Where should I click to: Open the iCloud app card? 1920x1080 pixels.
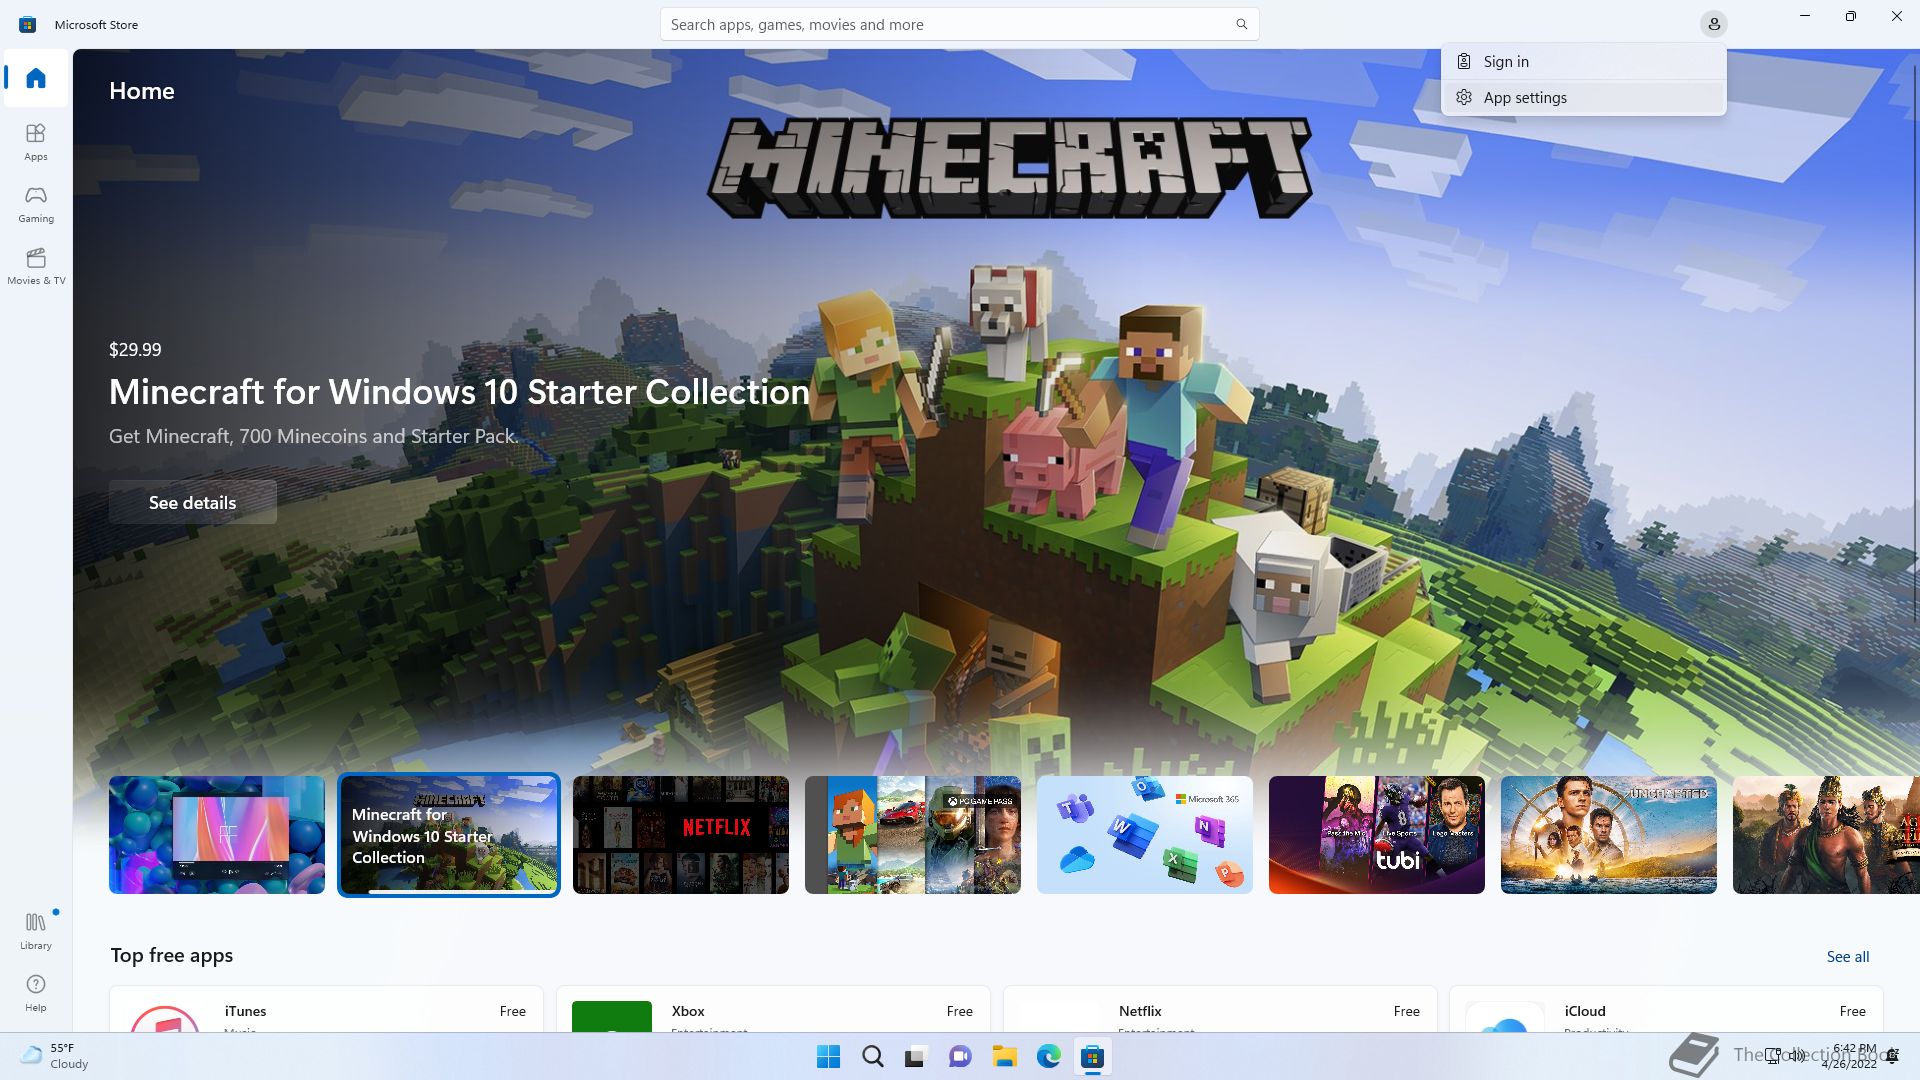(1666, 1009)
